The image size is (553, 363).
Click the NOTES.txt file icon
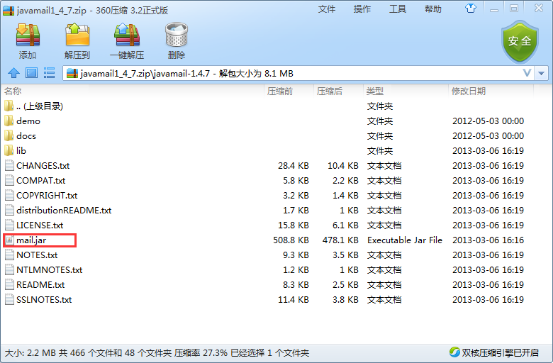click(10, 255)
